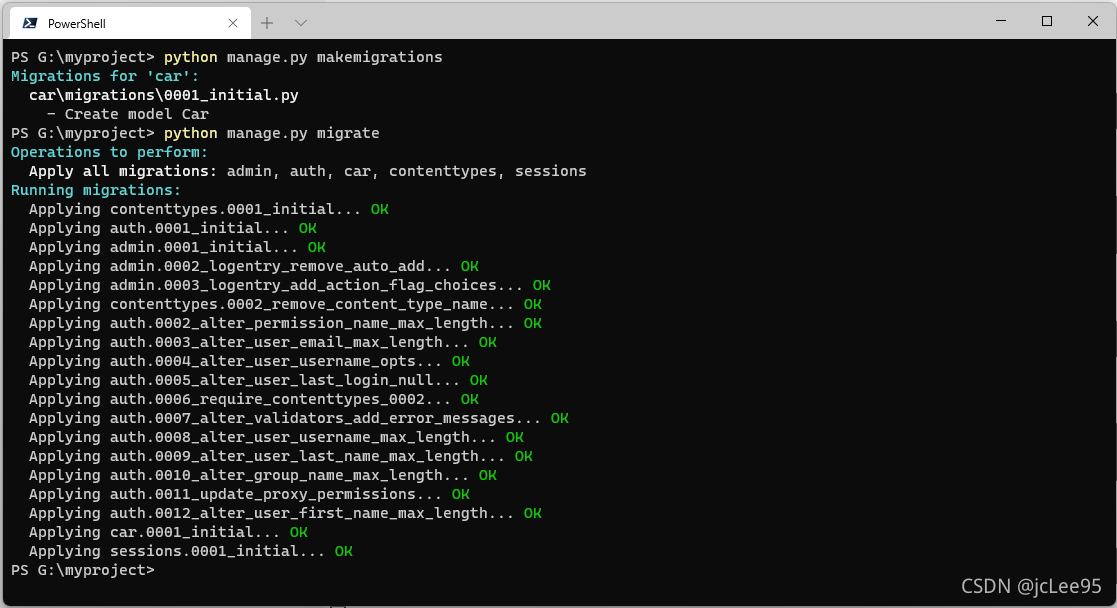1117x608 pixels.
Task: Click the 'admin.0003_logentry_add_action_flag_choices' line
Action: coord(289,285)
